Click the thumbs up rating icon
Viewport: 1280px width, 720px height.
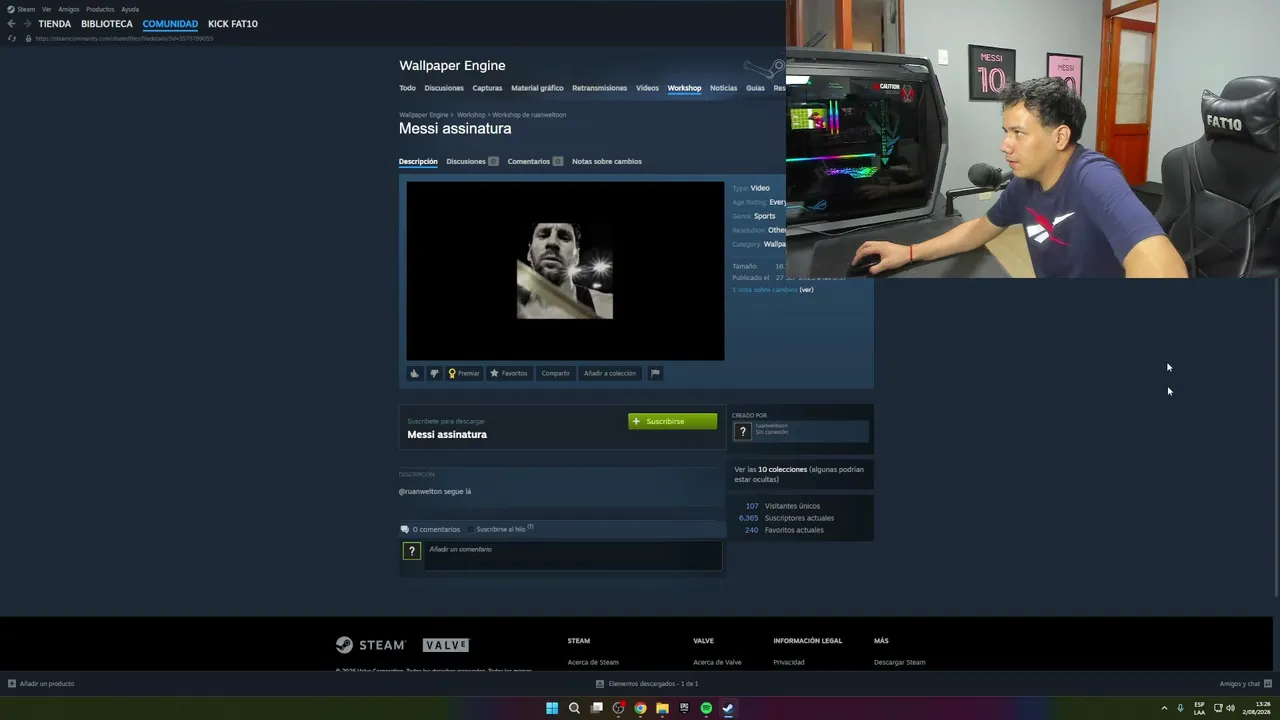415,373
